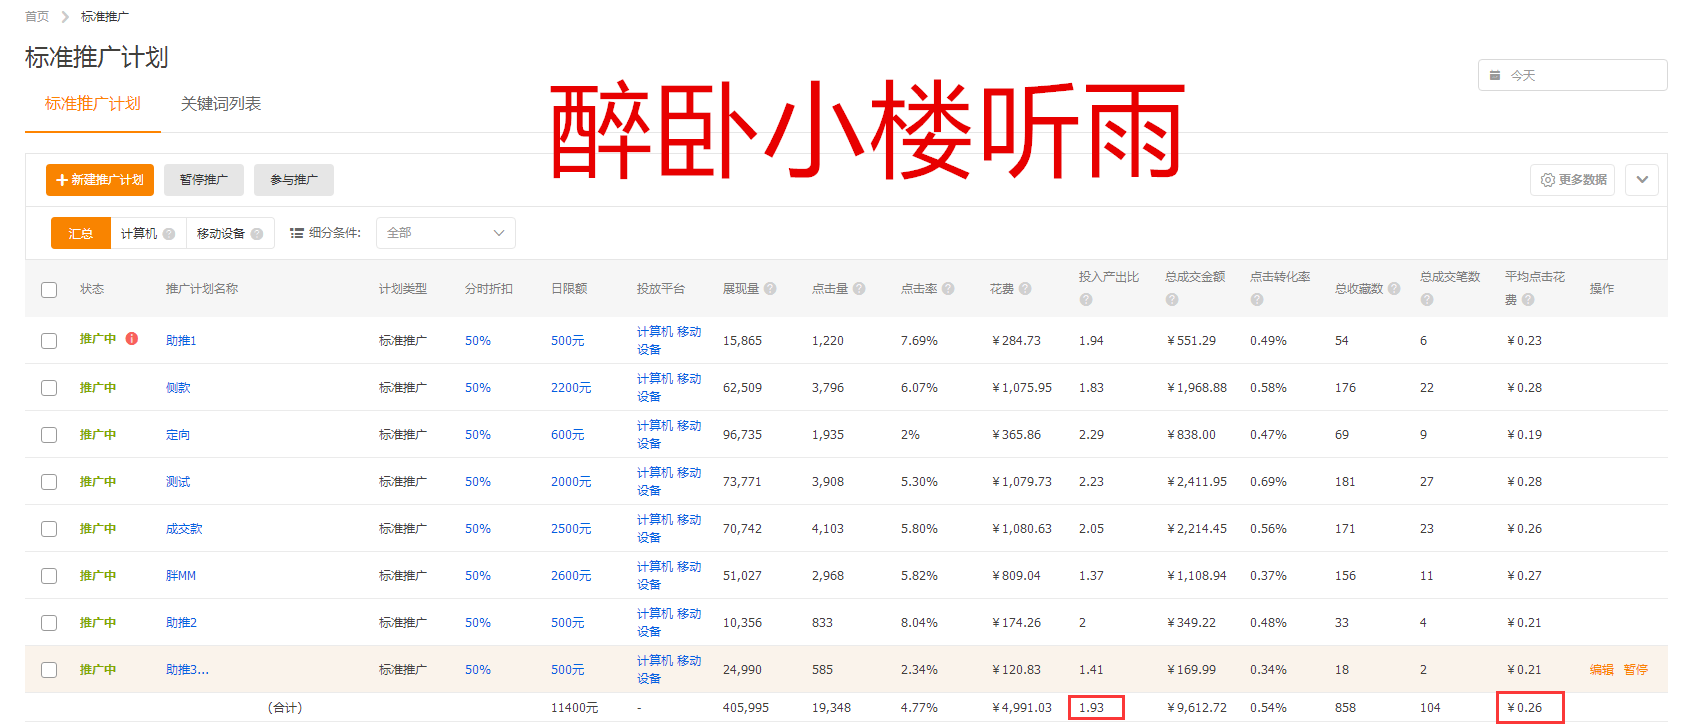Click 2200元 daily limit for 侧款
The width and height of the screenshot is (1682, 724).
(571, 388)
